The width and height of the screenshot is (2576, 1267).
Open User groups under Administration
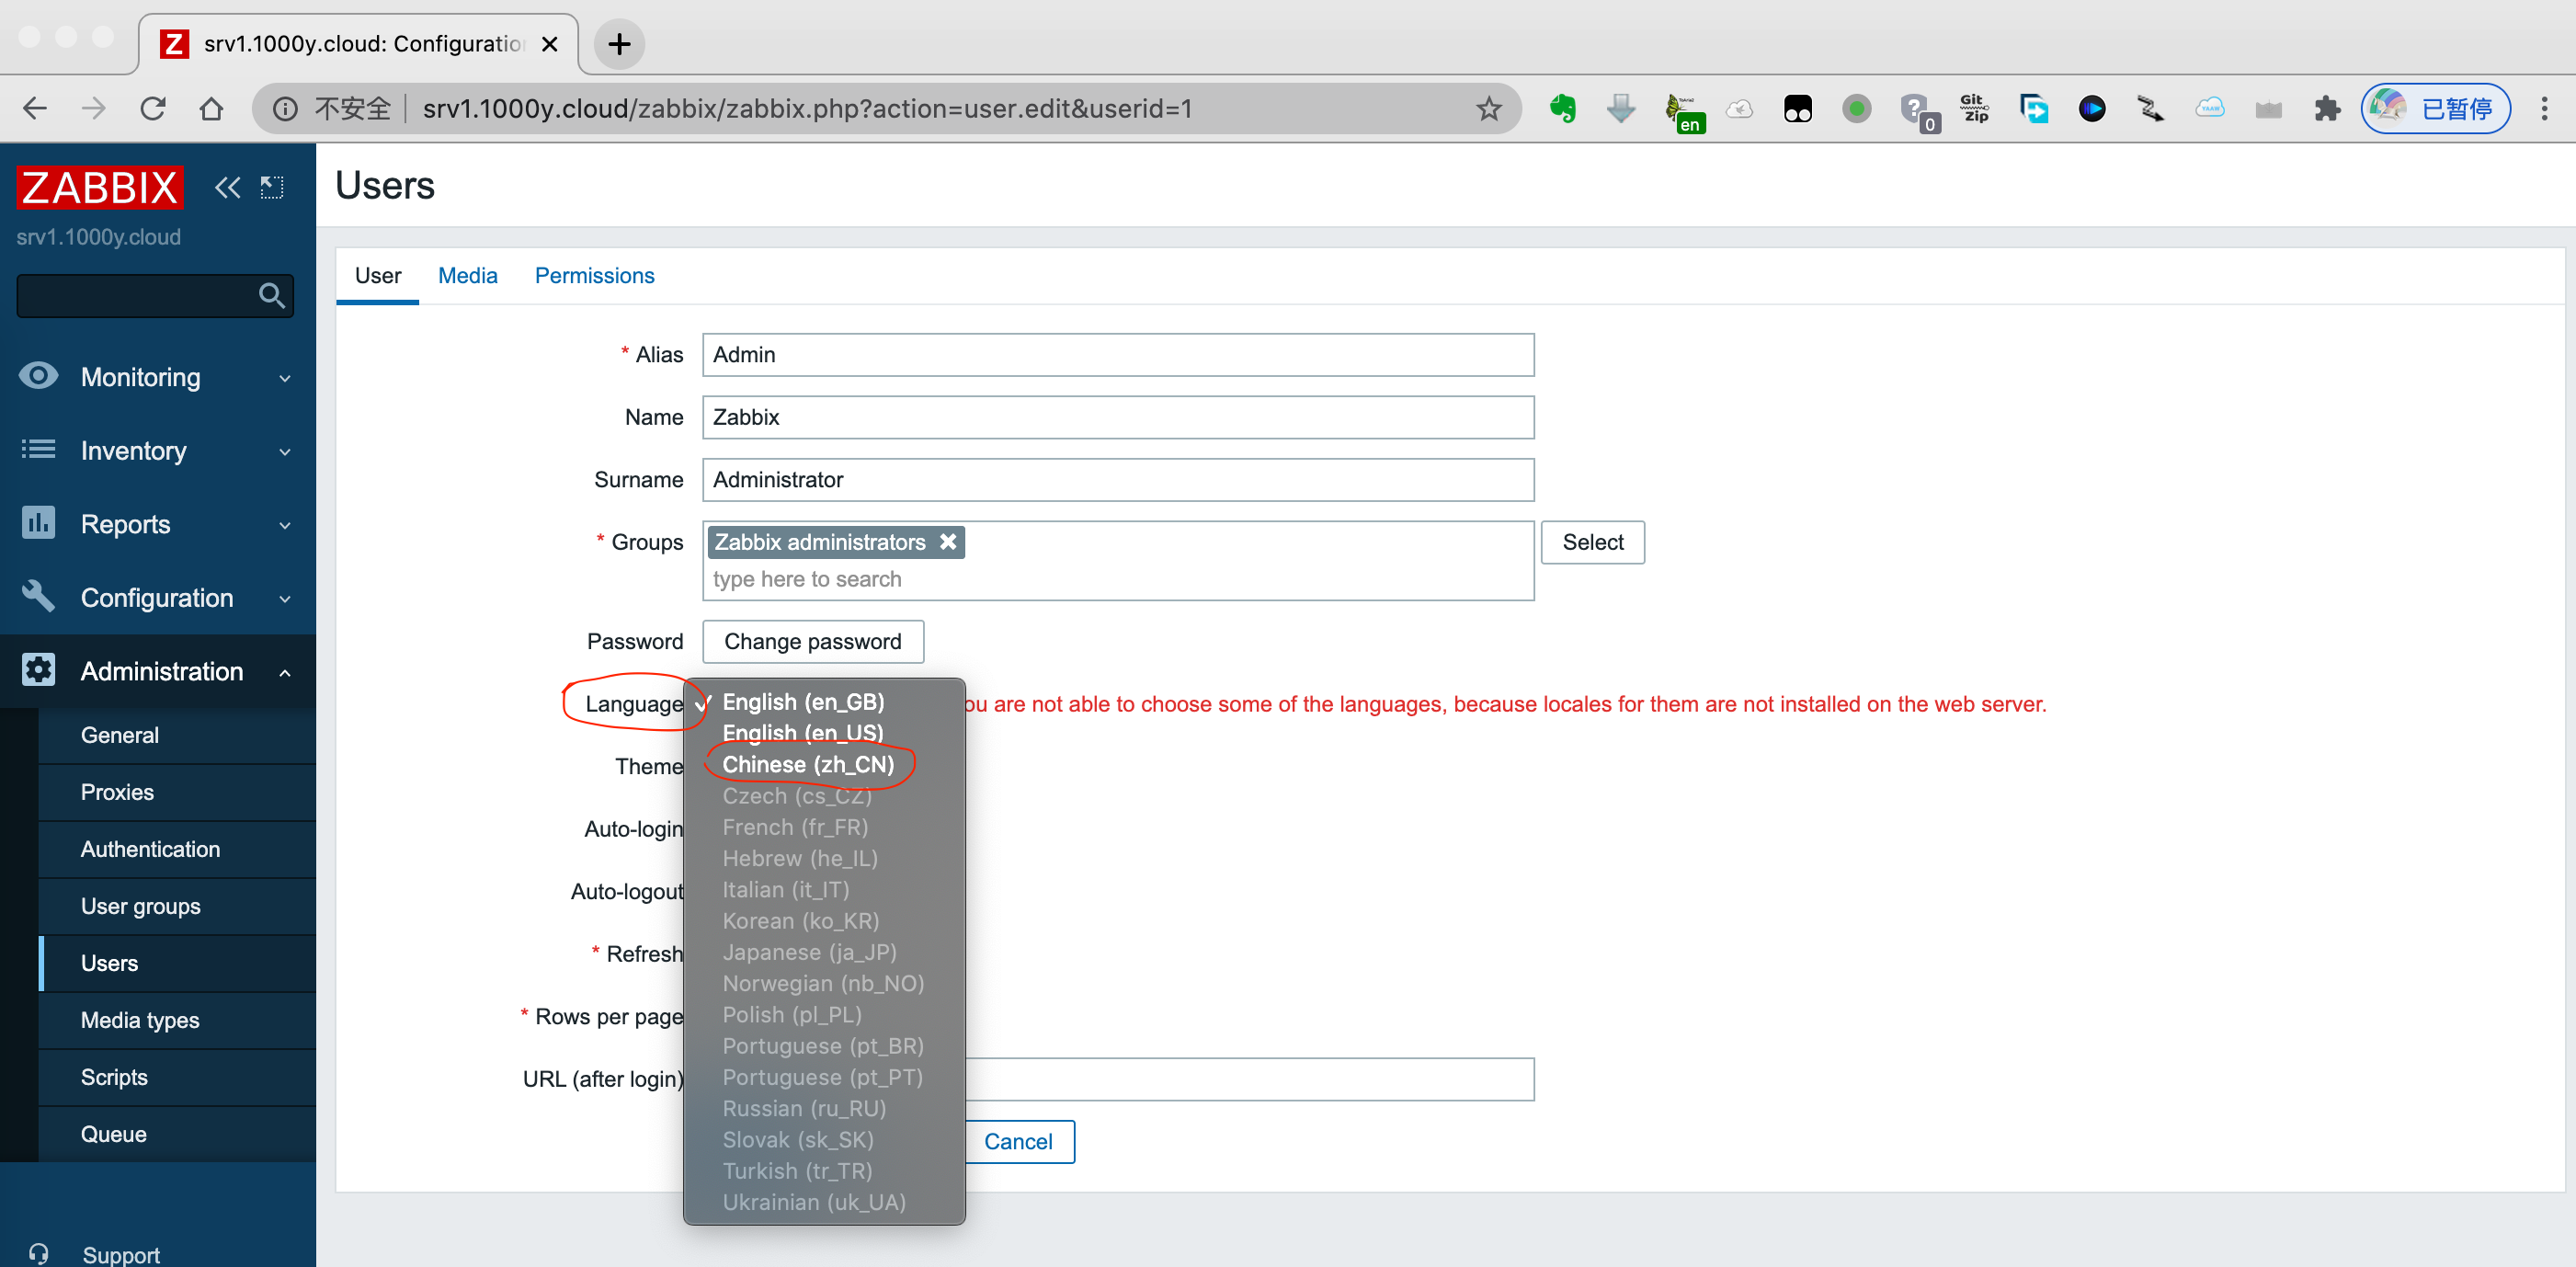click(x=177, y=906)
